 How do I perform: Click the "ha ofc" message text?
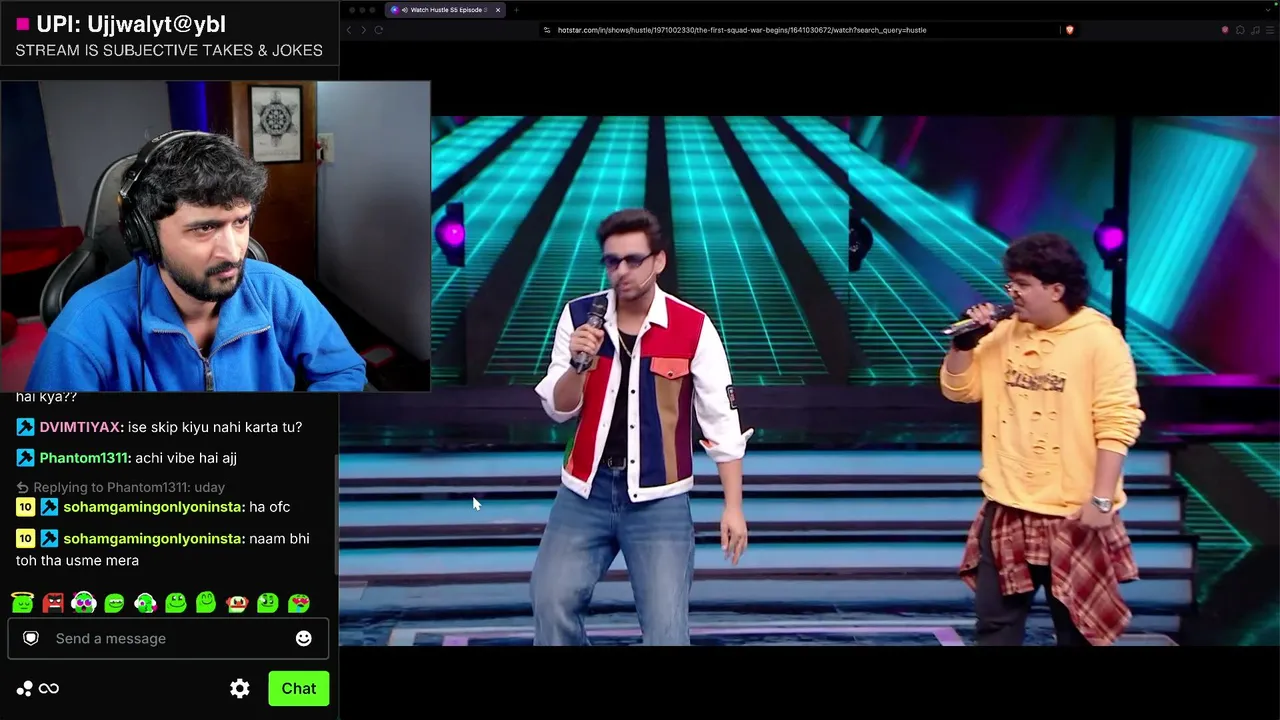[270, 507]
